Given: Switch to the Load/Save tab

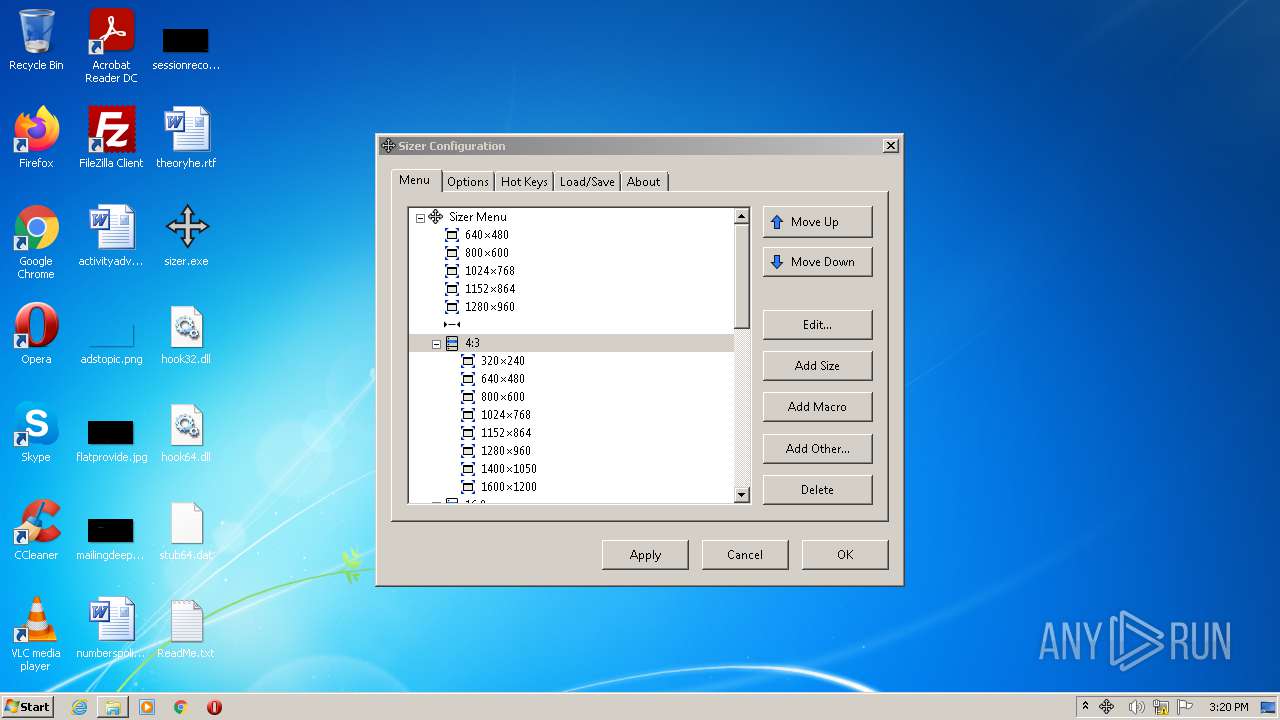Looking at the screenshot, I should [587, 182].
